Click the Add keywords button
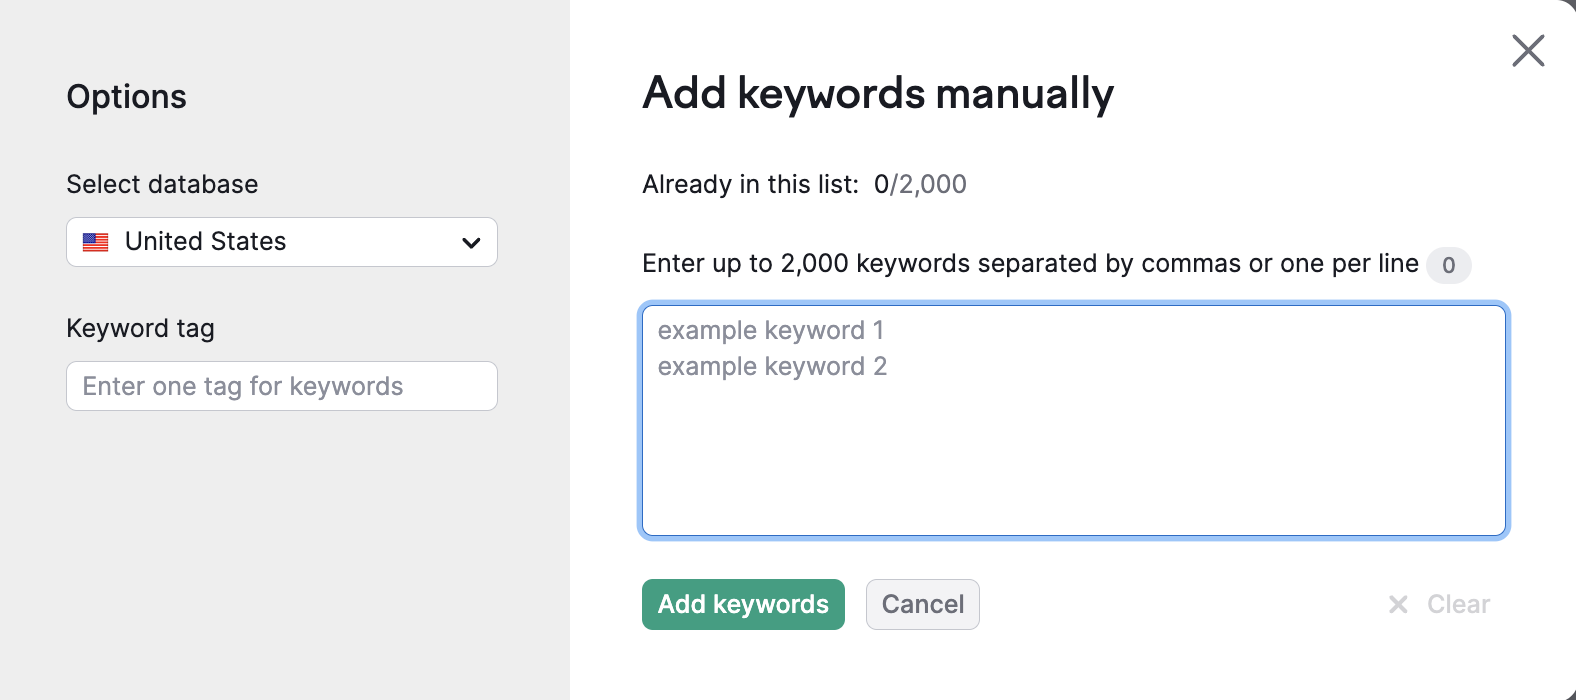The height and width of the screenshot is (700, 1576). tap(743, 604)
